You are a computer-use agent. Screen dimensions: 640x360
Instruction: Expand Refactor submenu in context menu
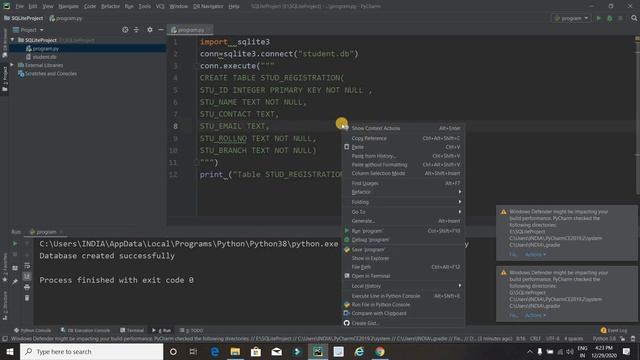point(403,192)
